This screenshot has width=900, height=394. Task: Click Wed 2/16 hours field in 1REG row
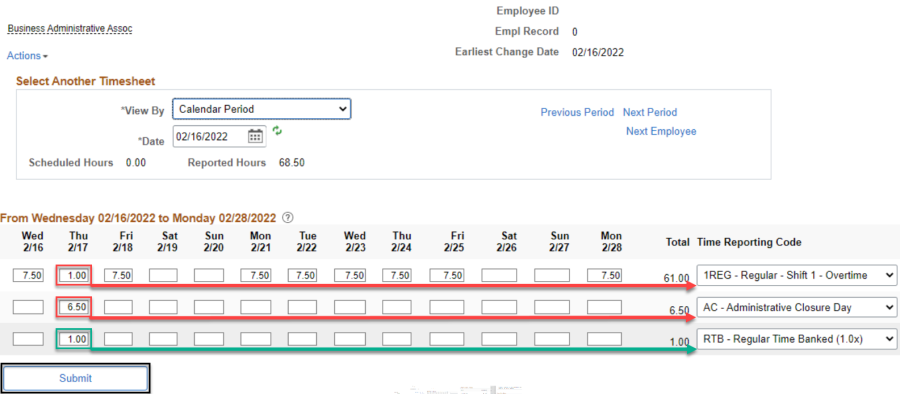(x=28, y=275)
